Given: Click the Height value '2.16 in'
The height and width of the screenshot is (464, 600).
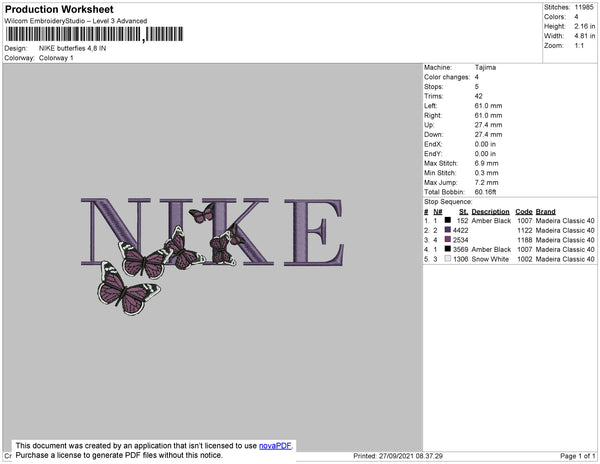Looking at the screenshot, I should (585, 26).
